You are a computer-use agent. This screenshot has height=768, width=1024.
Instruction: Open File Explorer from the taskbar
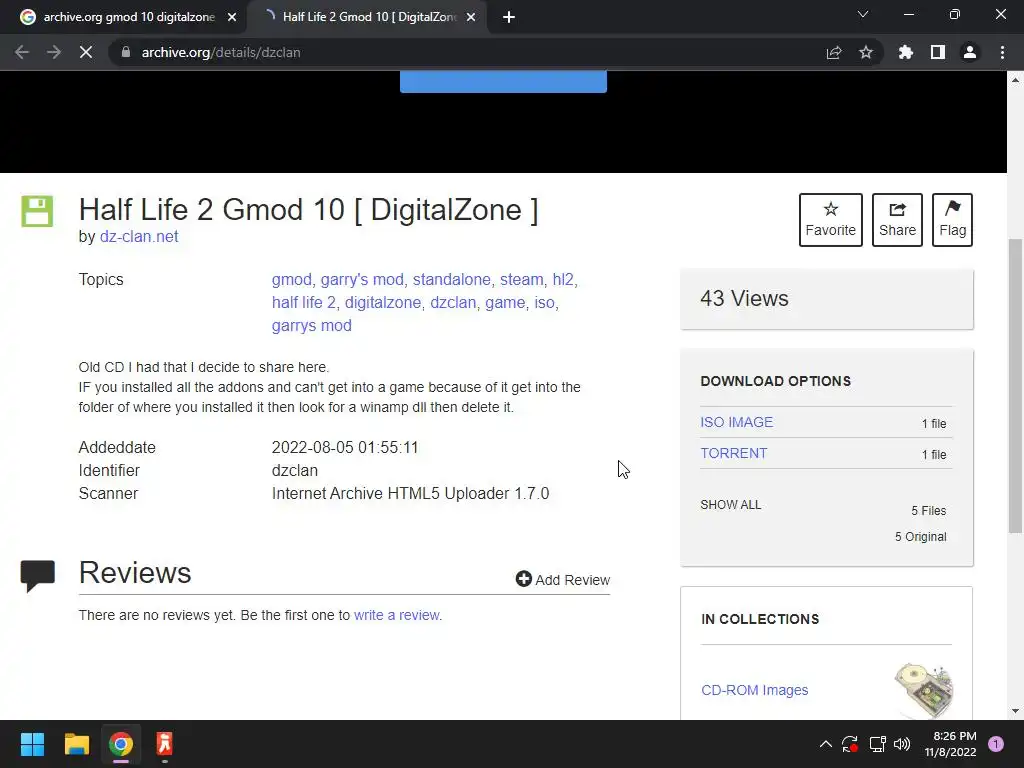[x=76, y=744]
